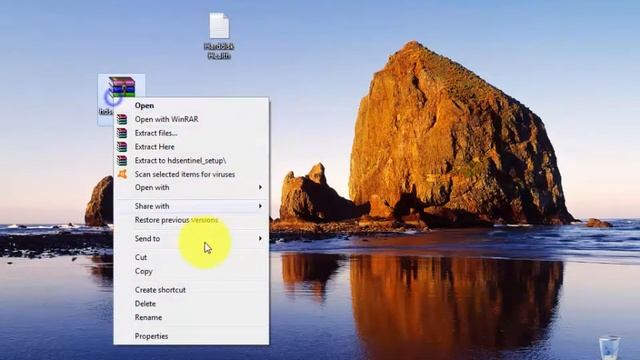Screen dimensions: 640x360
Task: Expand the Share with submenu arrow
Action: point(260,206)
